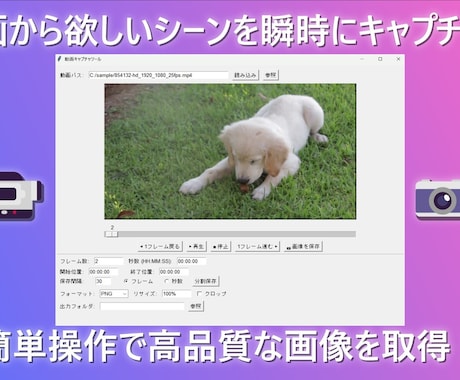
Task: Click the app feather icon in title bar
Action: point(60,59)
